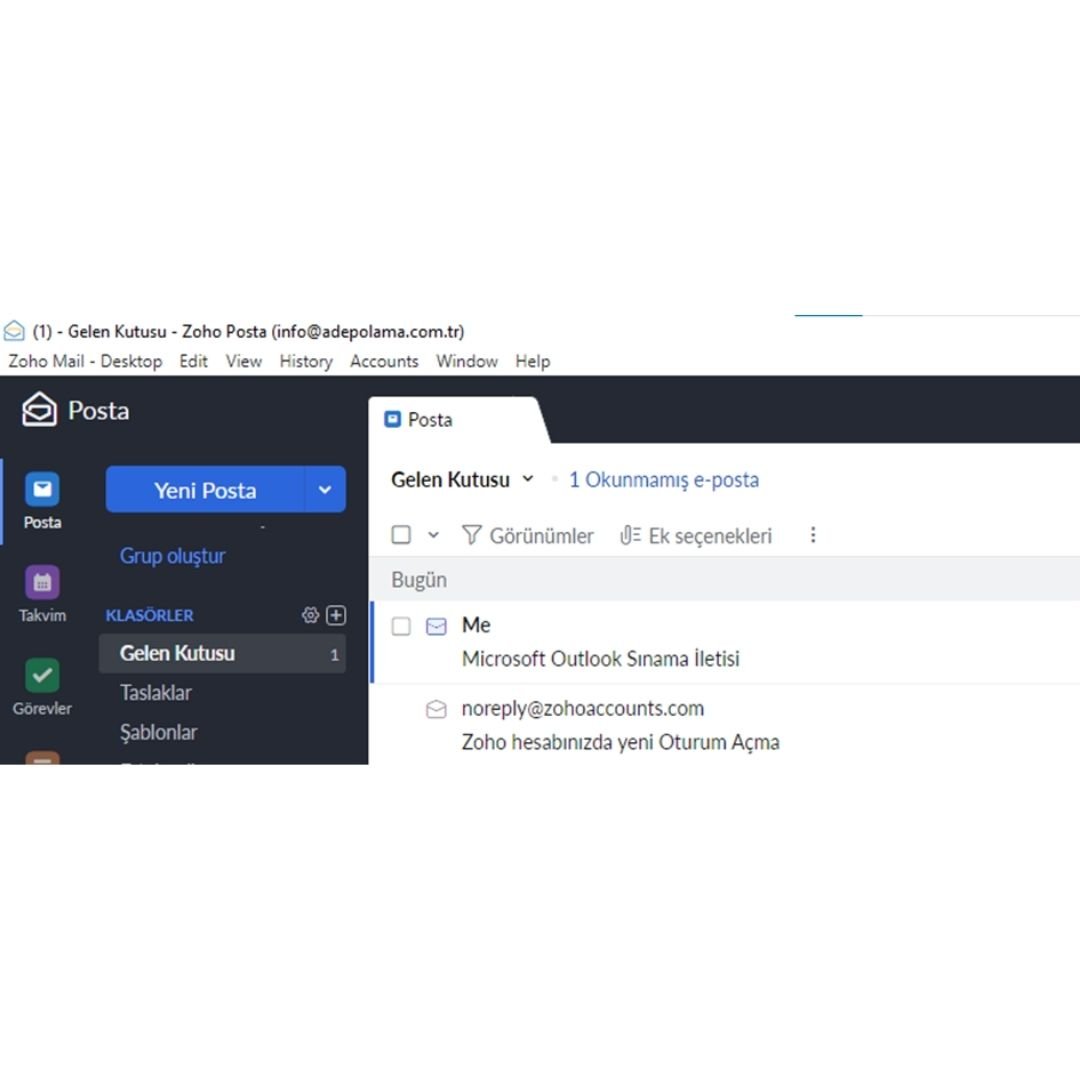The width and height of the screenshot is (1080, 1080).
Task: Click the three-dot more options icon
Action: click(813, 535)
